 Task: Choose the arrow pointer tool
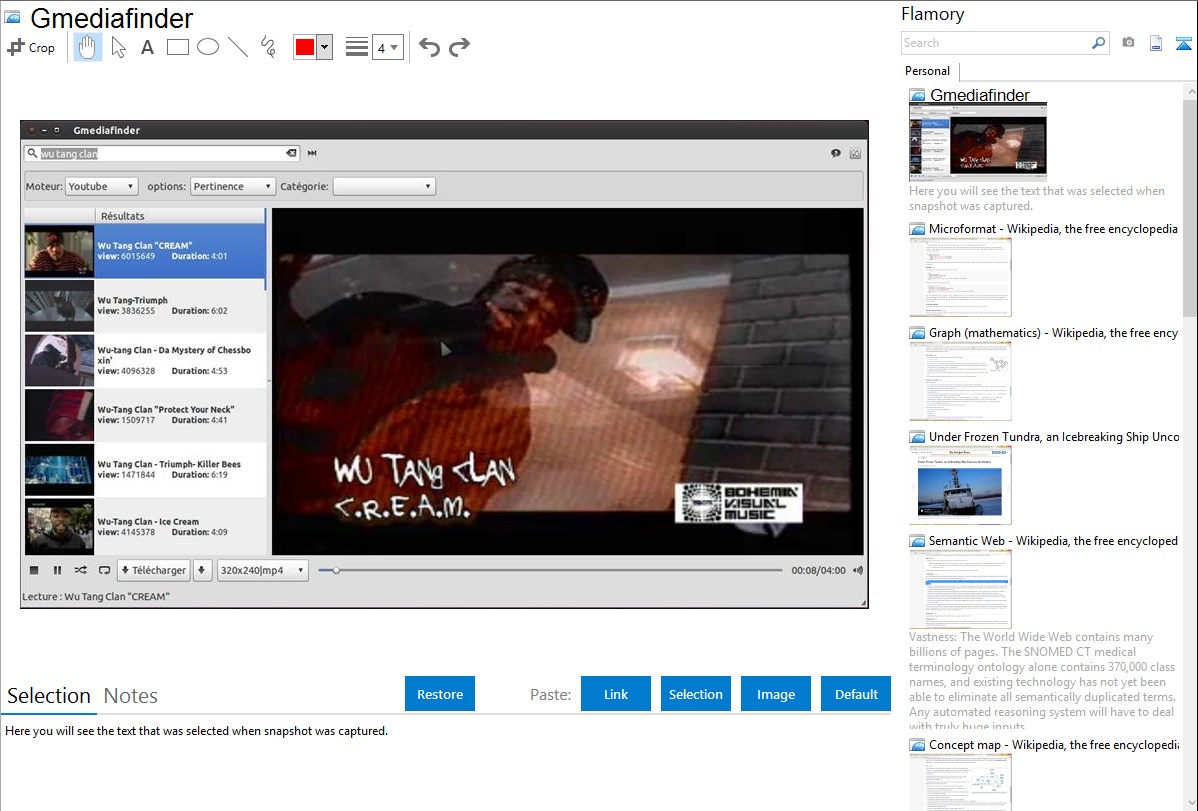(118, 47)
